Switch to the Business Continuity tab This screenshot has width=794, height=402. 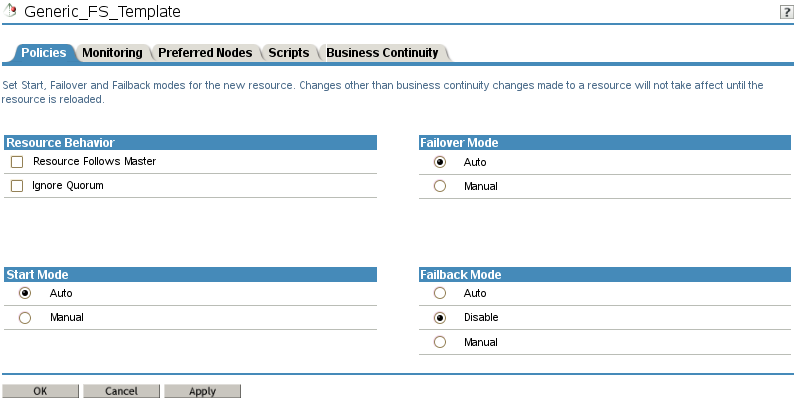382,53
